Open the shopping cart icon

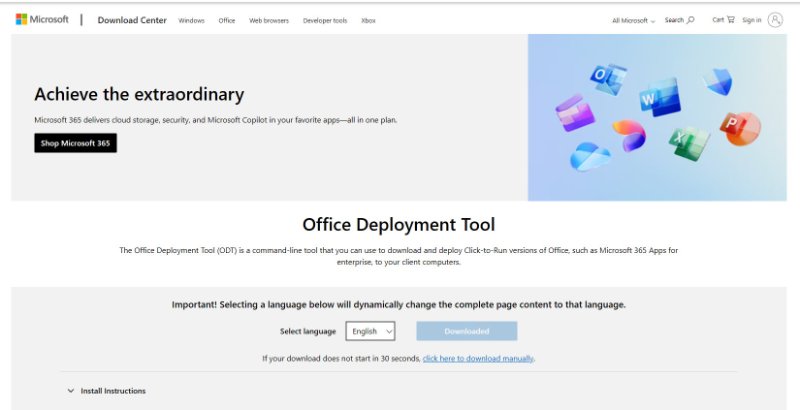pyautogui.click(x=730, y=19)
